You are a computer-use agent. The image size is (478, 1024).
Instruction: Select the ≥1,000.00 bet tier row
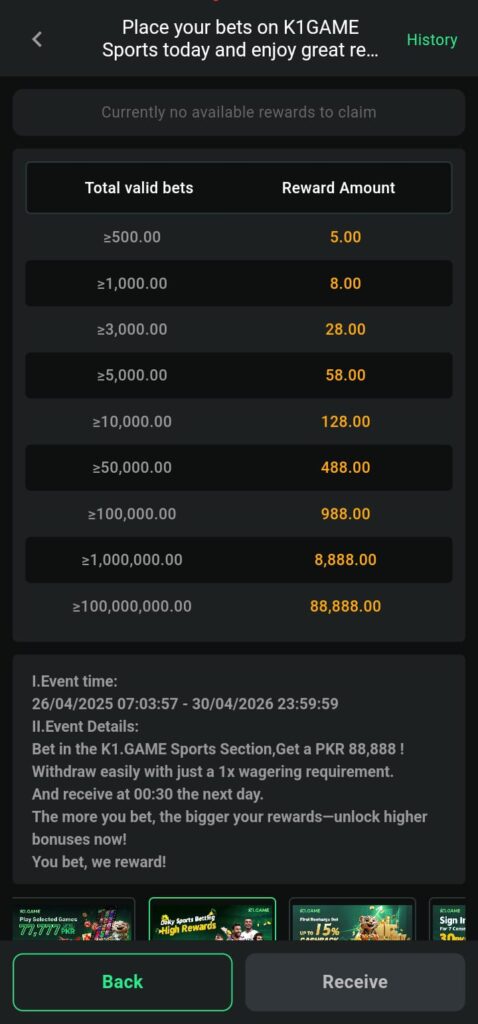click(239, 283)
